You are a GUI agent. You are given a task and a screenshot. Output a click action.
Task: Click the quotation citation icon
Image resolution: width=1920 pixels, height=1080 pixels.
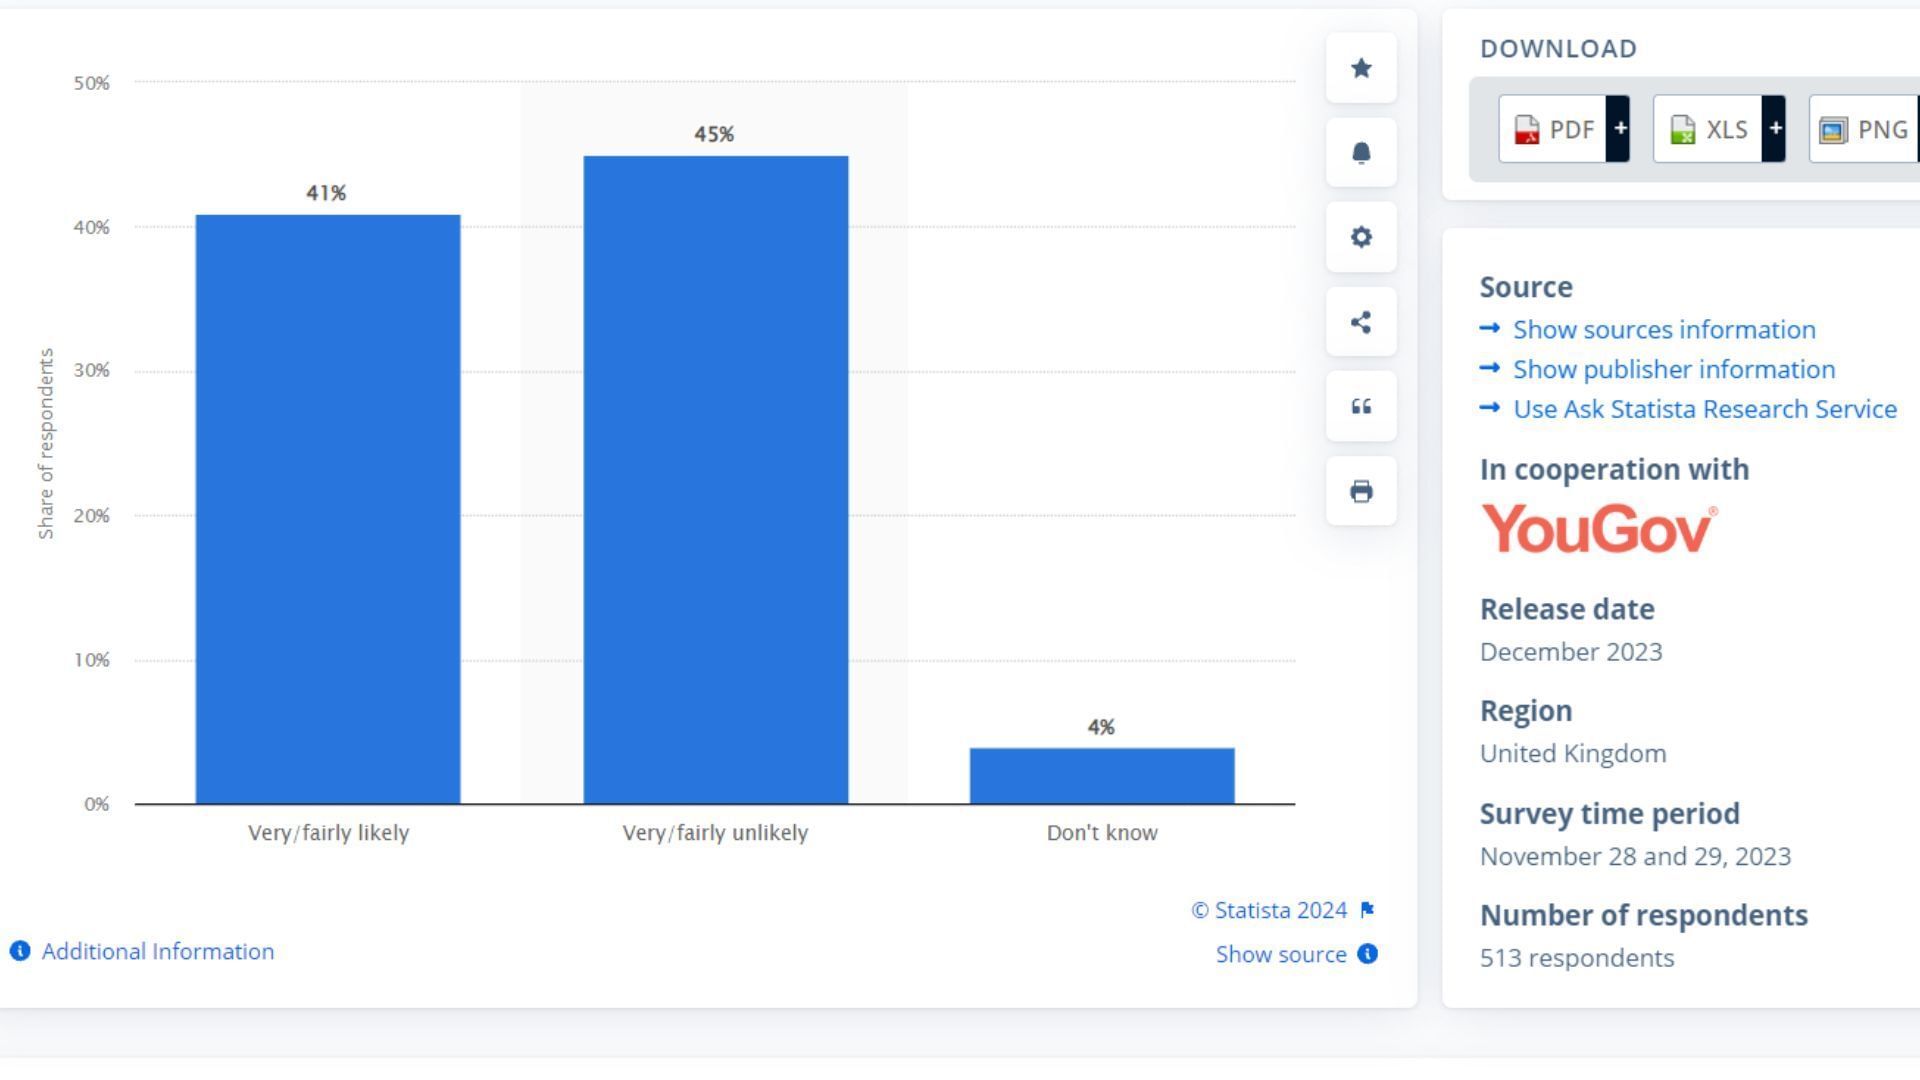[x=1361, y=406]
